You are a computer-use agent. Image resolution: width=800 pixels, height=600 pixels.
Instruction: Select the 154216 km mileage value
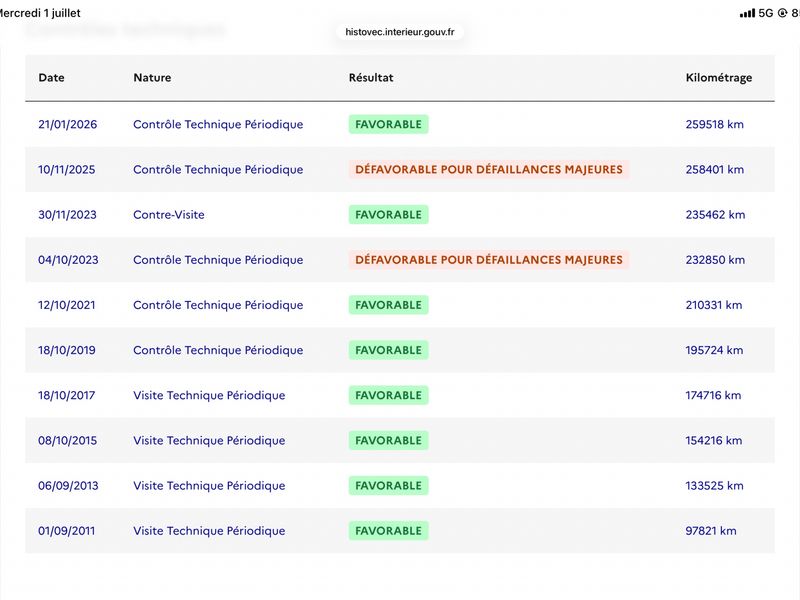click(713, 440)
